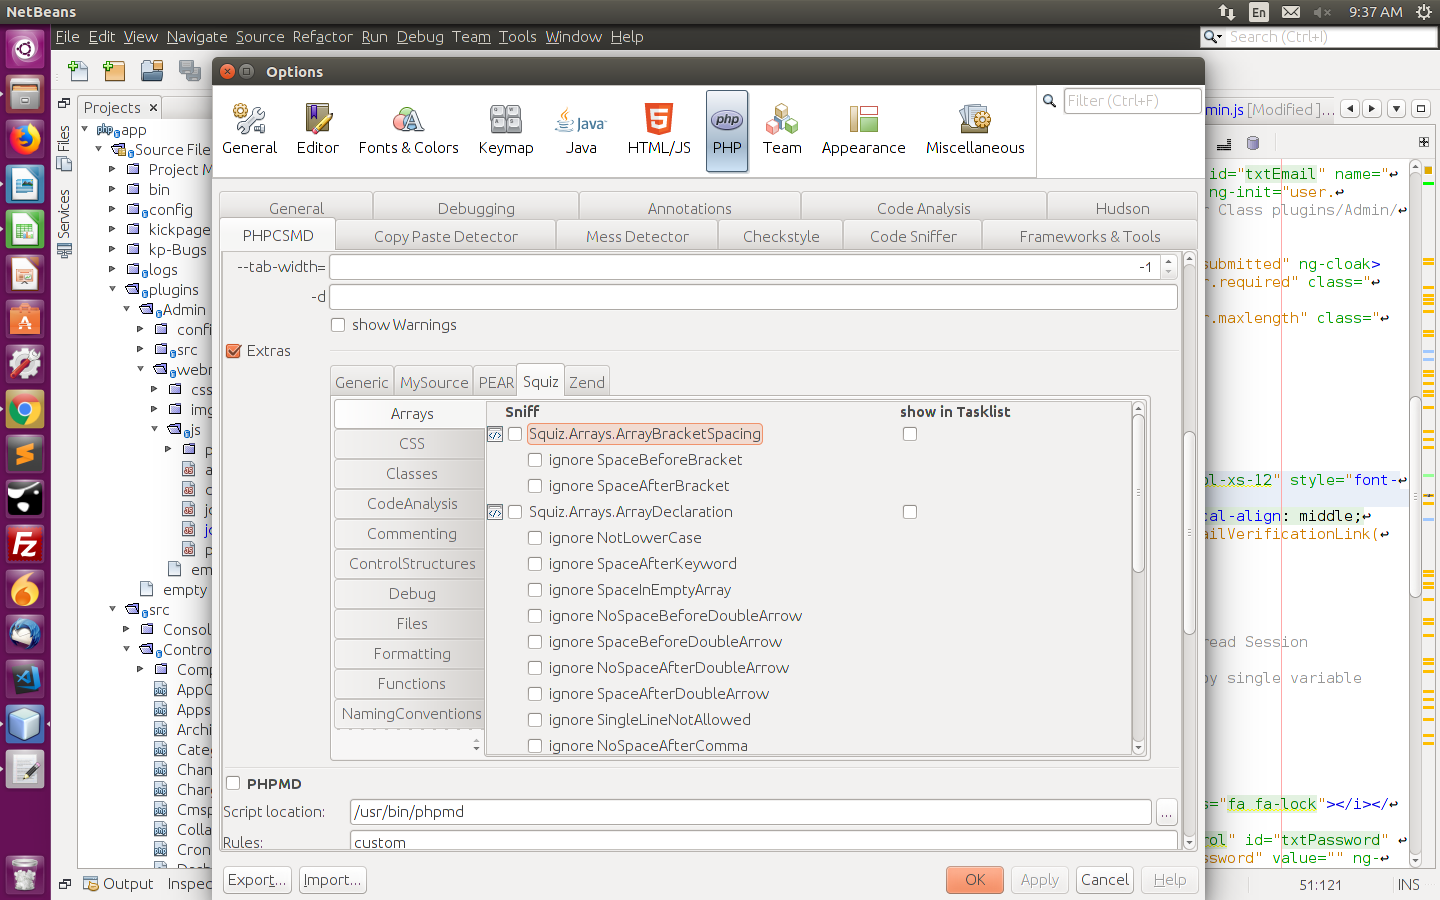Enable the PHPMD checkbox
Screen dimensions: 1440x900
pos(234,784)
